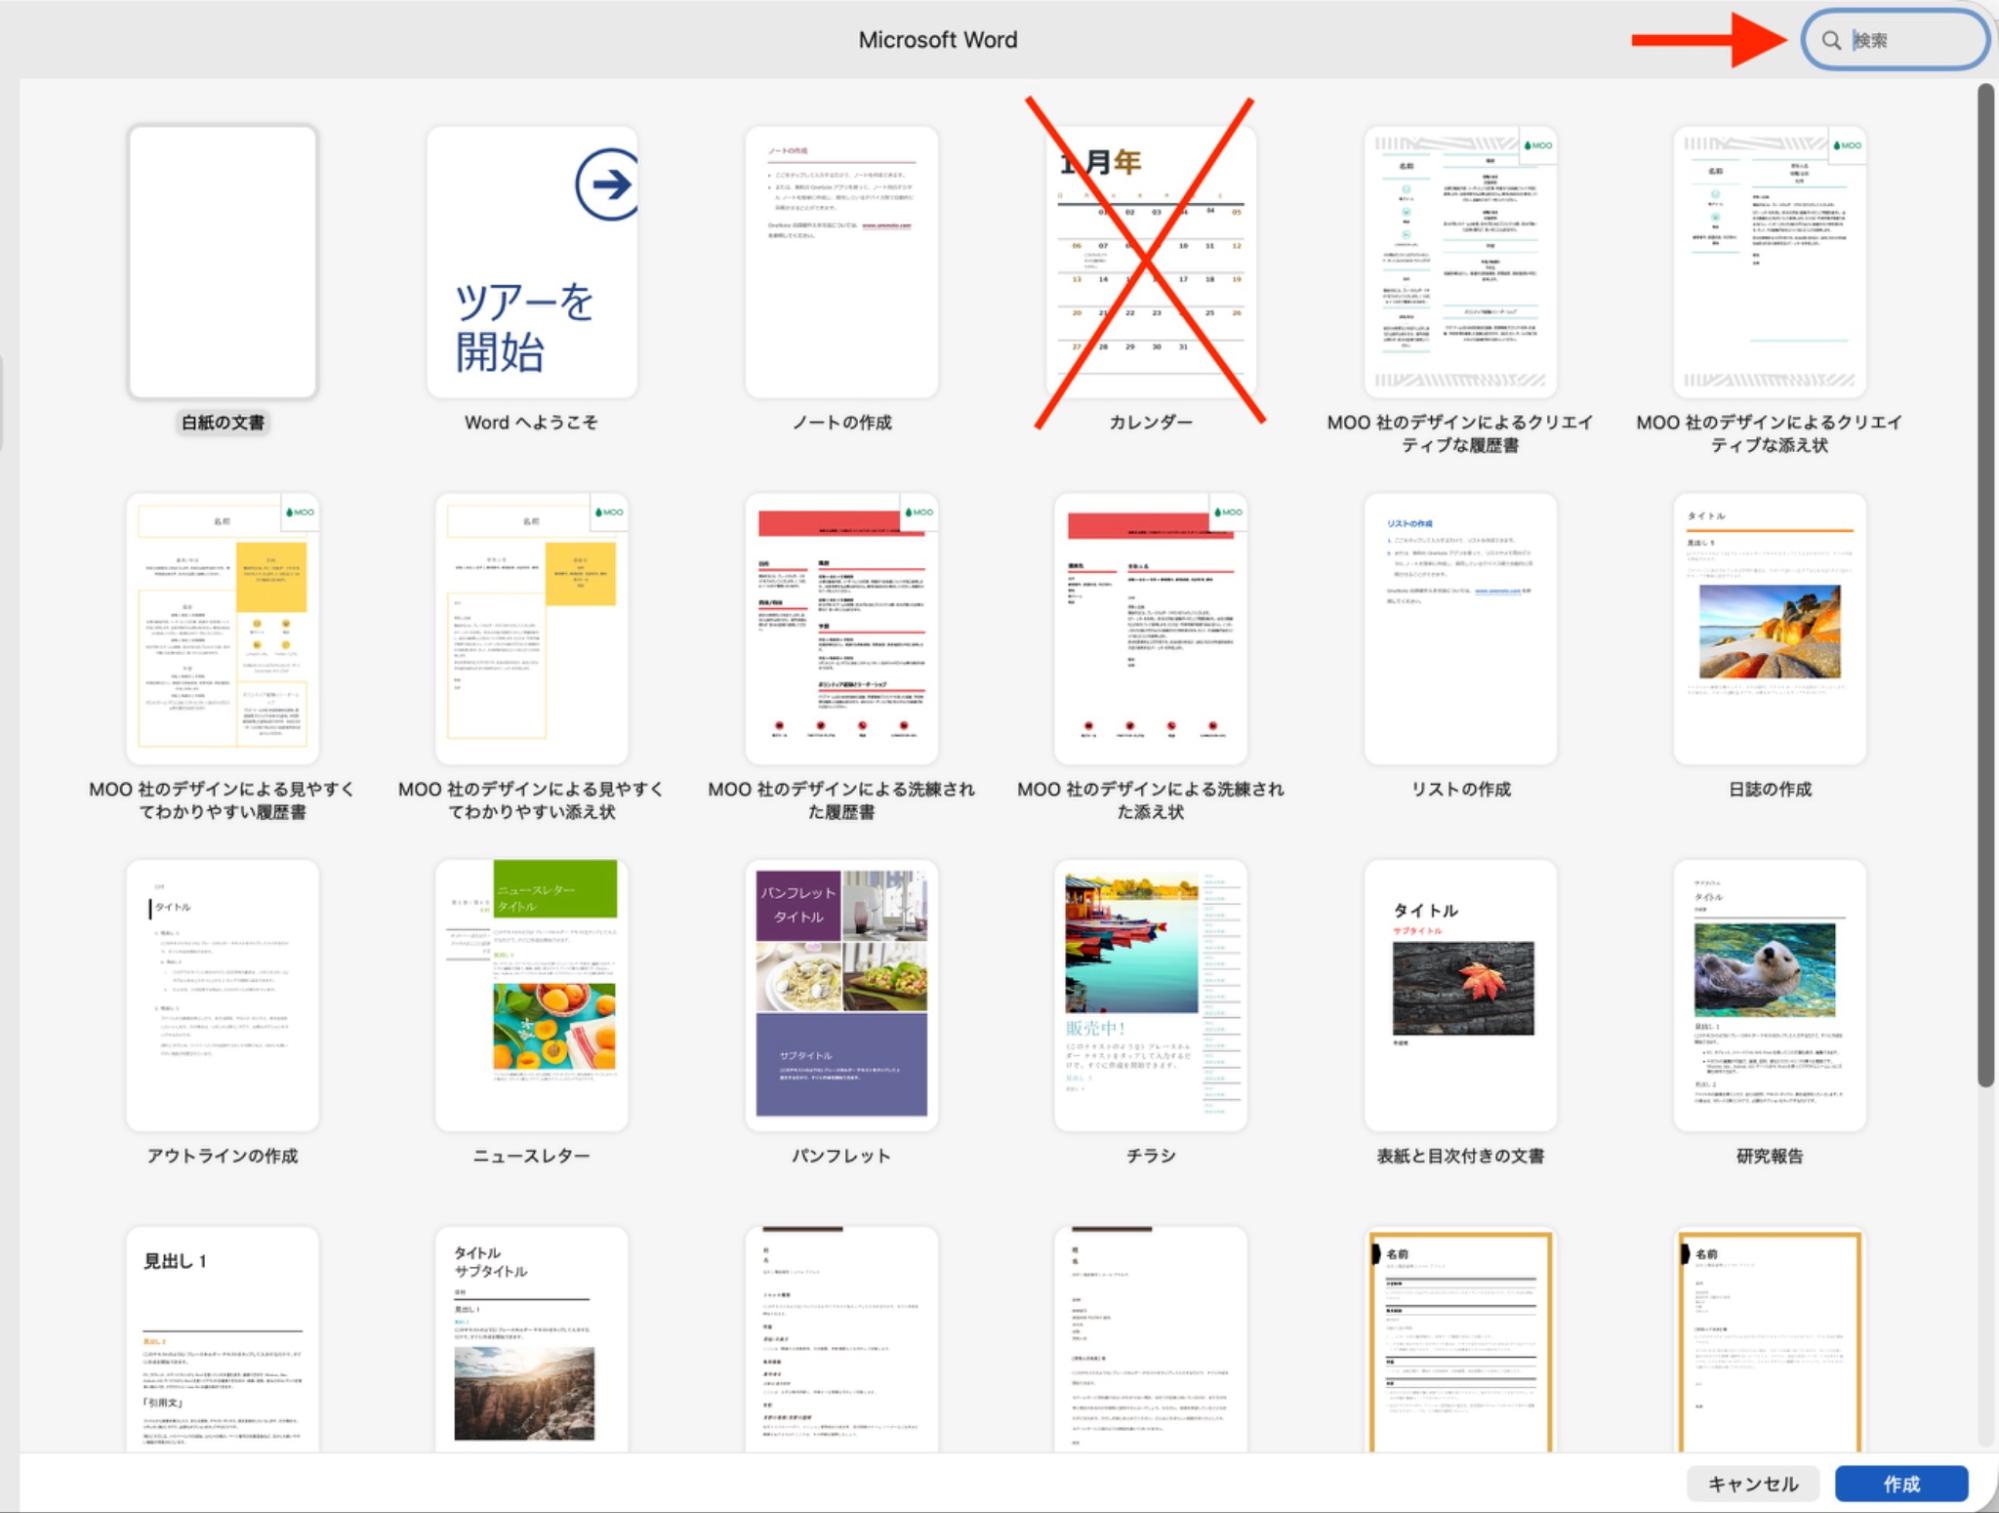Image resolution: width=1999 pixels, height=1513 pixels.
Task: Click the template gallery vertical scrollbar
Action: pyautogui.click(x=1986, y=585)
